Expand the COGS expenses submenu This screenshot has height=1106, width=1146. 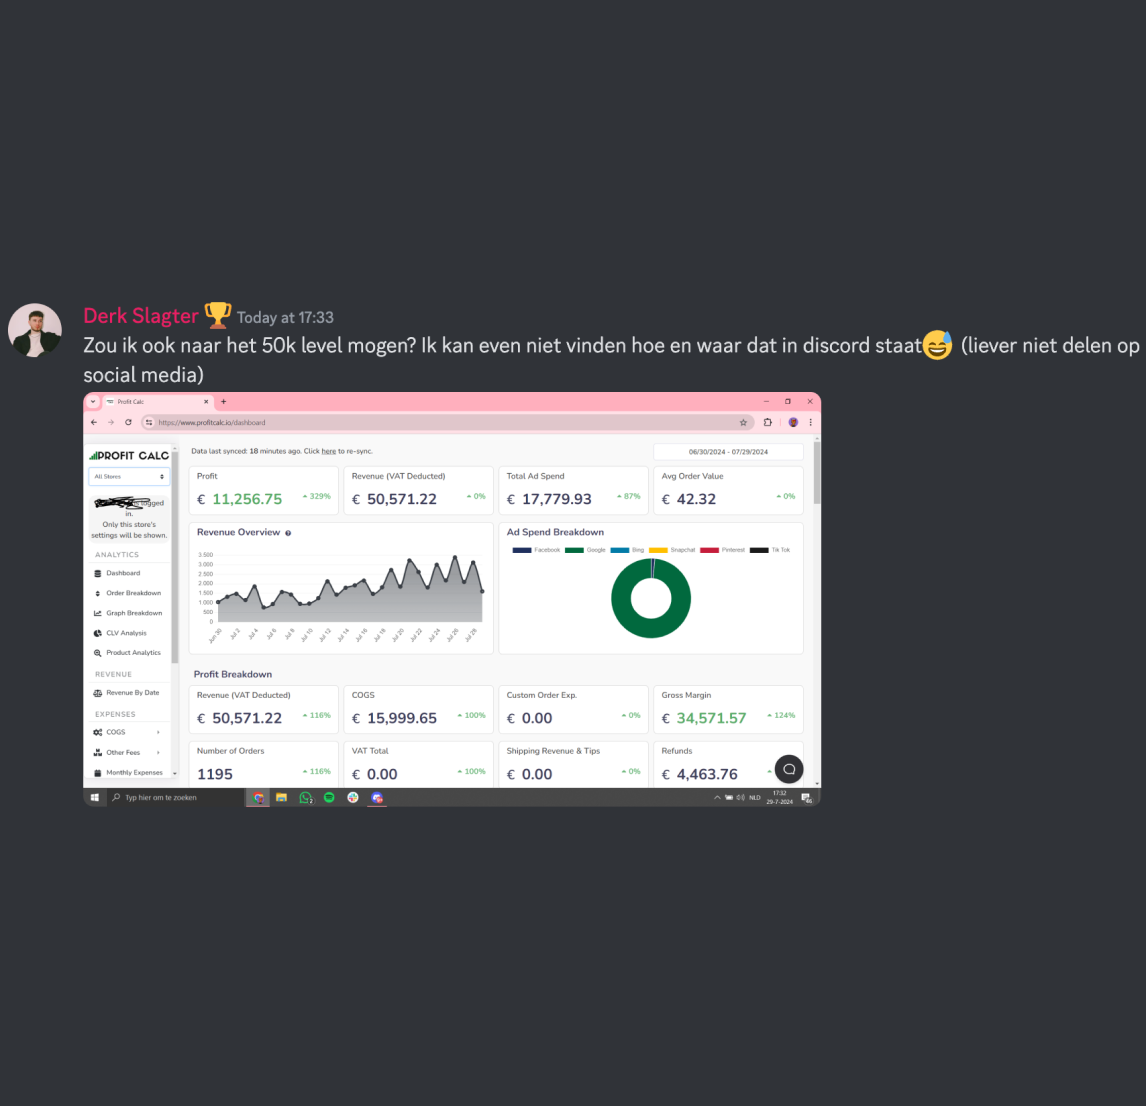[126, 732]
